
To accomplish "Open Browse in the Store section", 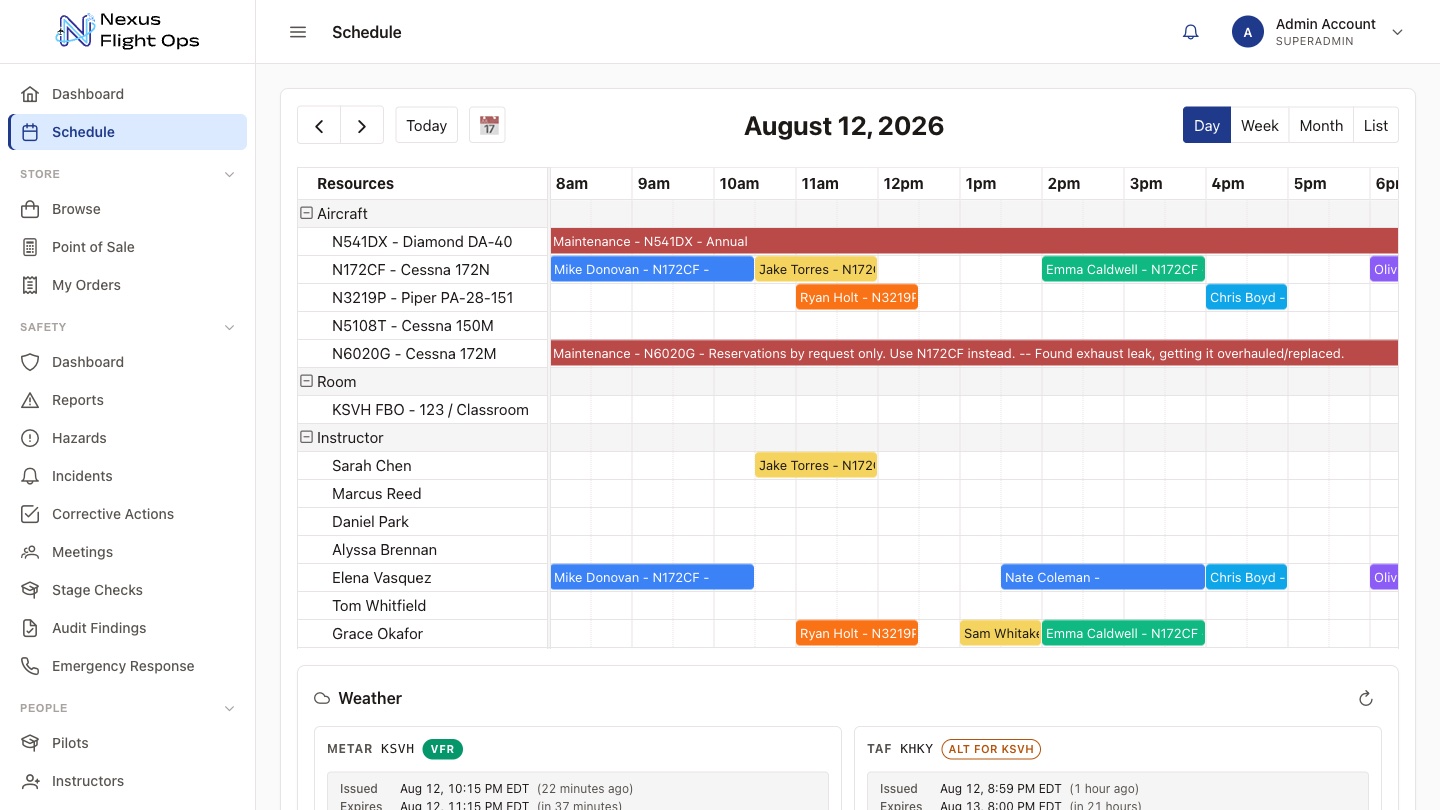I will click(127, 209).
